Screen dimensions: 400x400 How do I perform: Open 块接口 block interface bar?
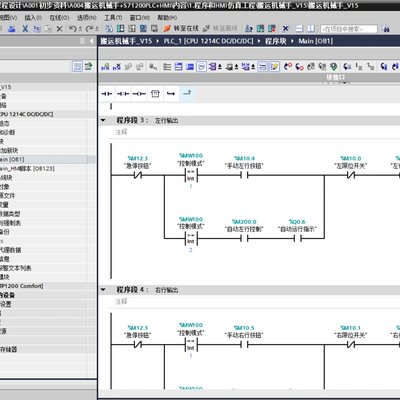336,77
